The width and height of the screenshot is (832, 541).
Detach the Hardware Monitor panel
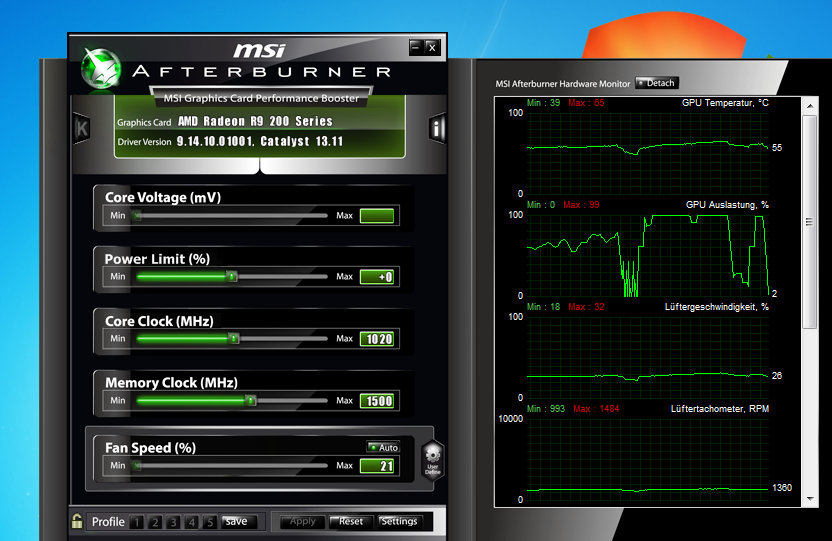click(657, 83)
